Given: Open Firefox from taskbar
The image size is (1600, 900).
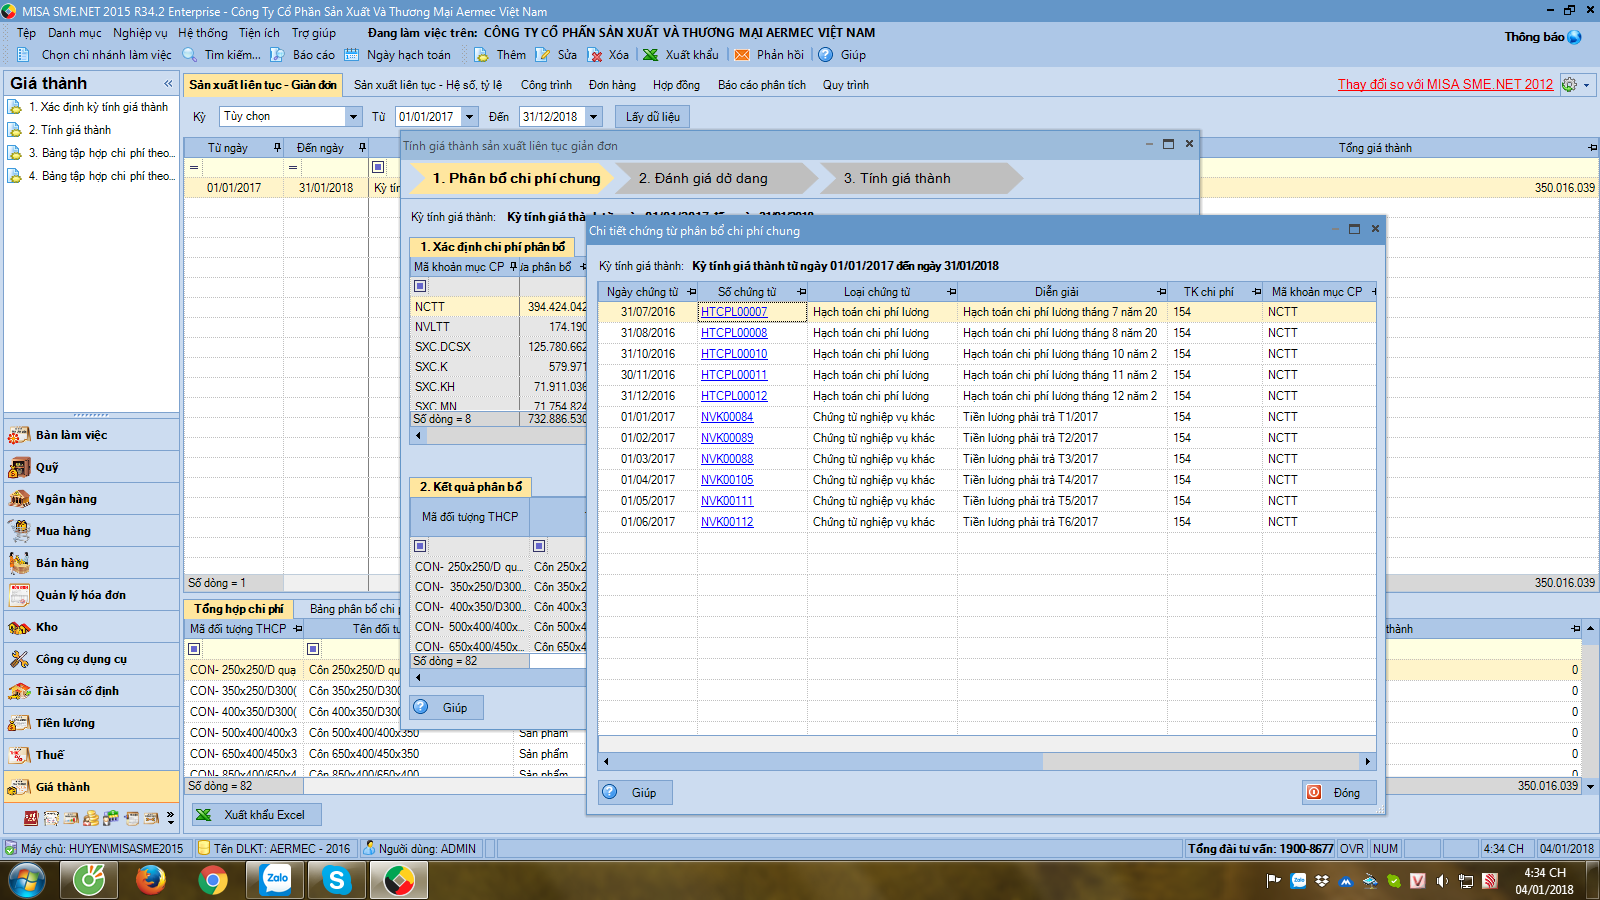Looking at the screenshot, I should (151, 880).
